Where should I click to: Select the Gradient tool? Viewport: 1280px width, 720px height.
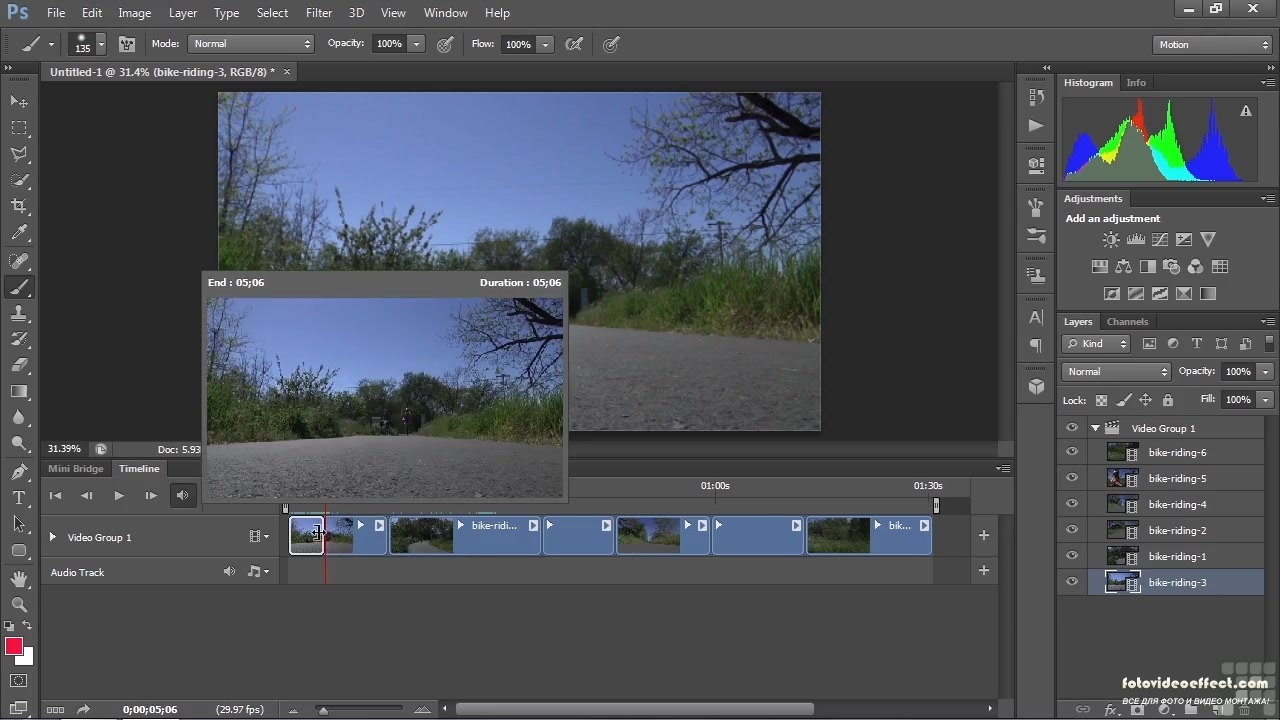(x=19, y=391)
